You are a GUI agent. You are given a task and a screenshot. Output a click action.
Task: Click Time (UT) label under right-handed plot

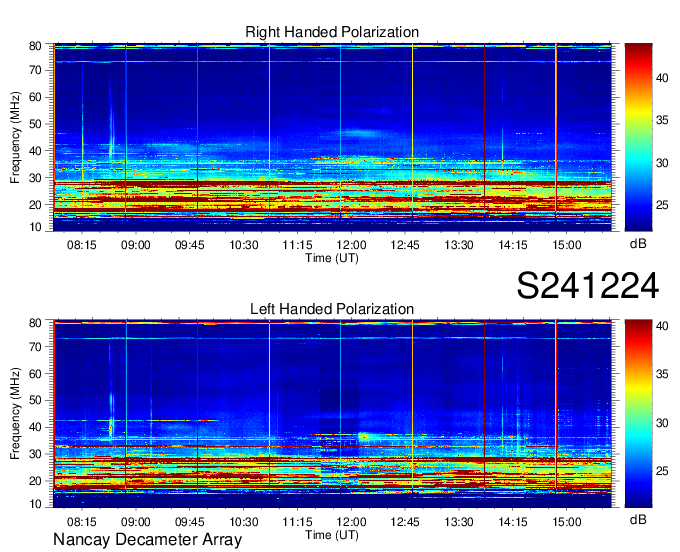(332, 258)
